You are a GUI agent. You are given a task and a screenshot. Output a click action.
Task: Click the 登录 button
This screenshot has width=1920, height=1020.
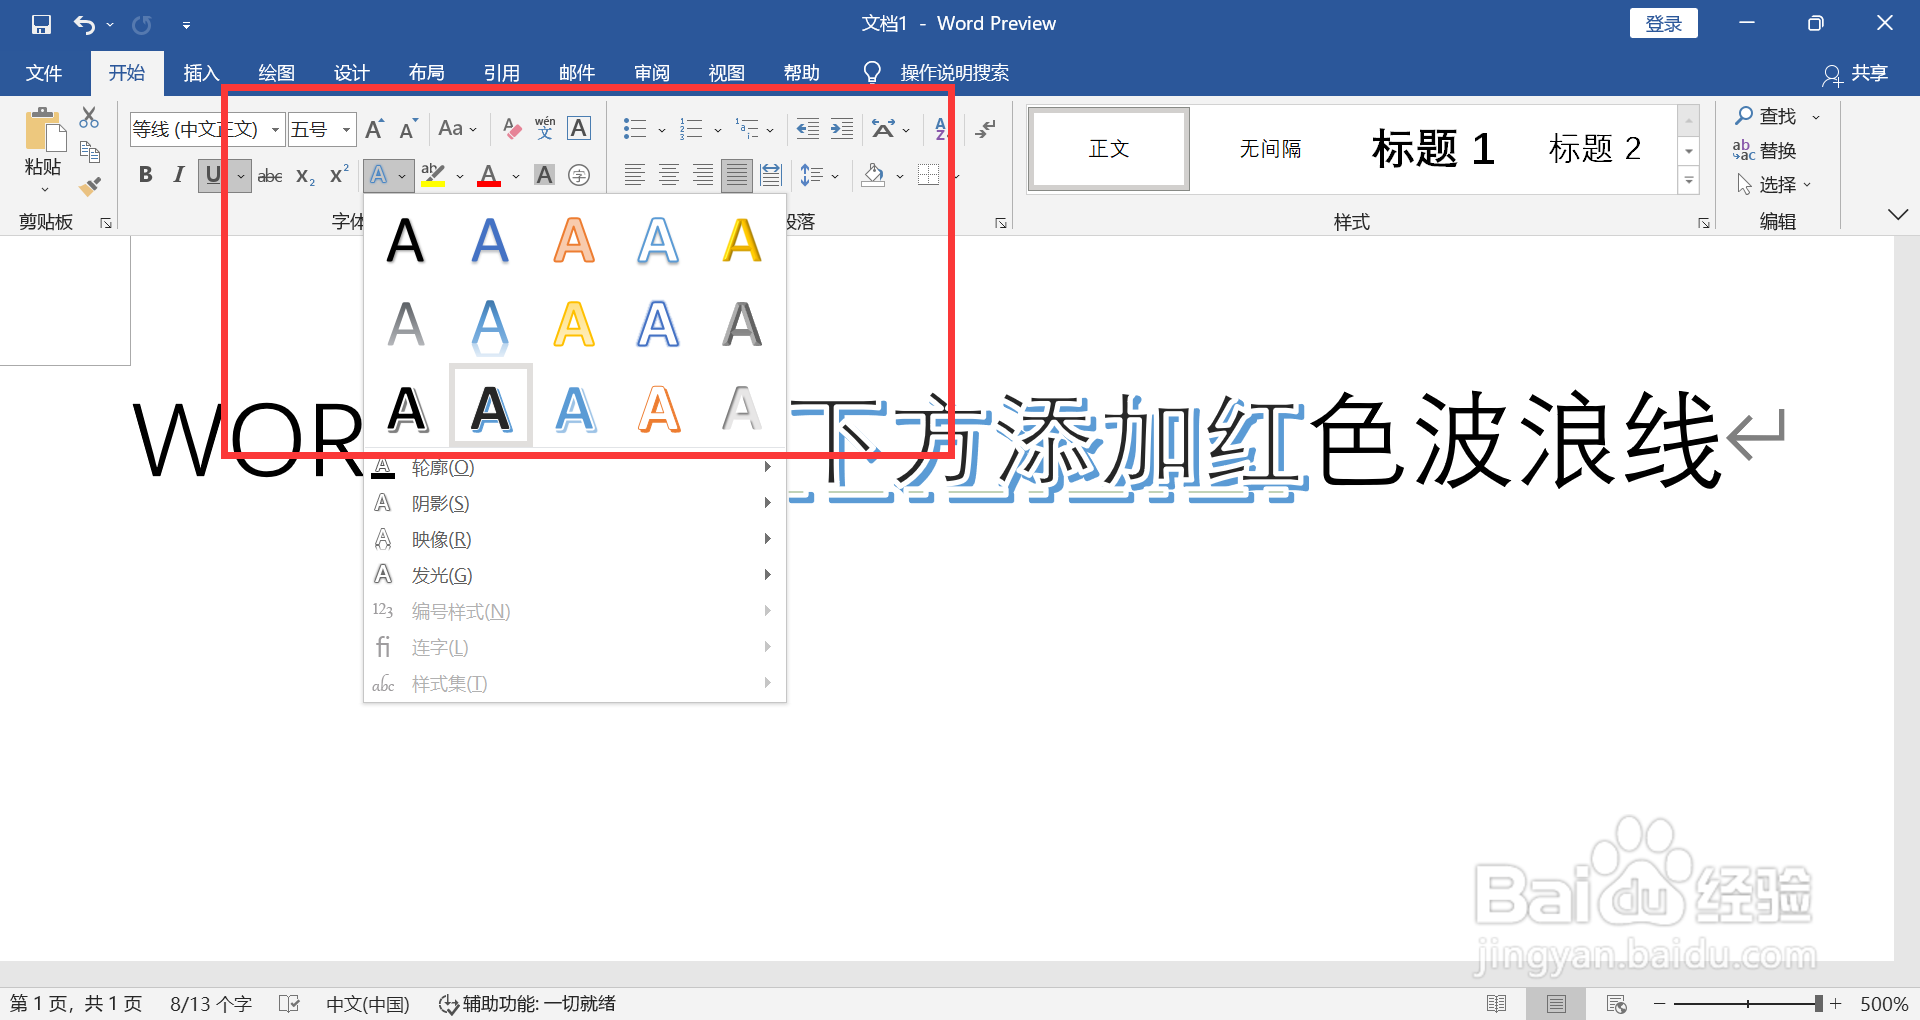(x=1664, y=23)
